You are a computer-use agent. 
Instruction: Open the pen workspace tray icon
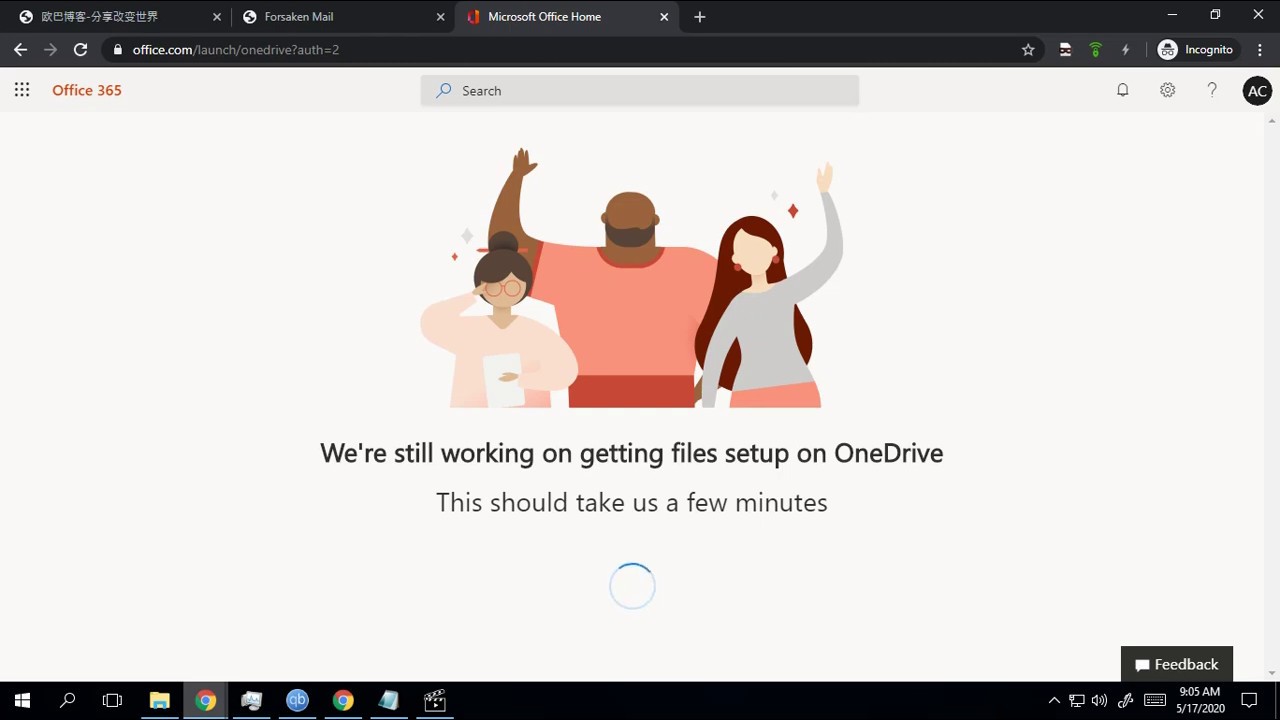(1125, 700)
